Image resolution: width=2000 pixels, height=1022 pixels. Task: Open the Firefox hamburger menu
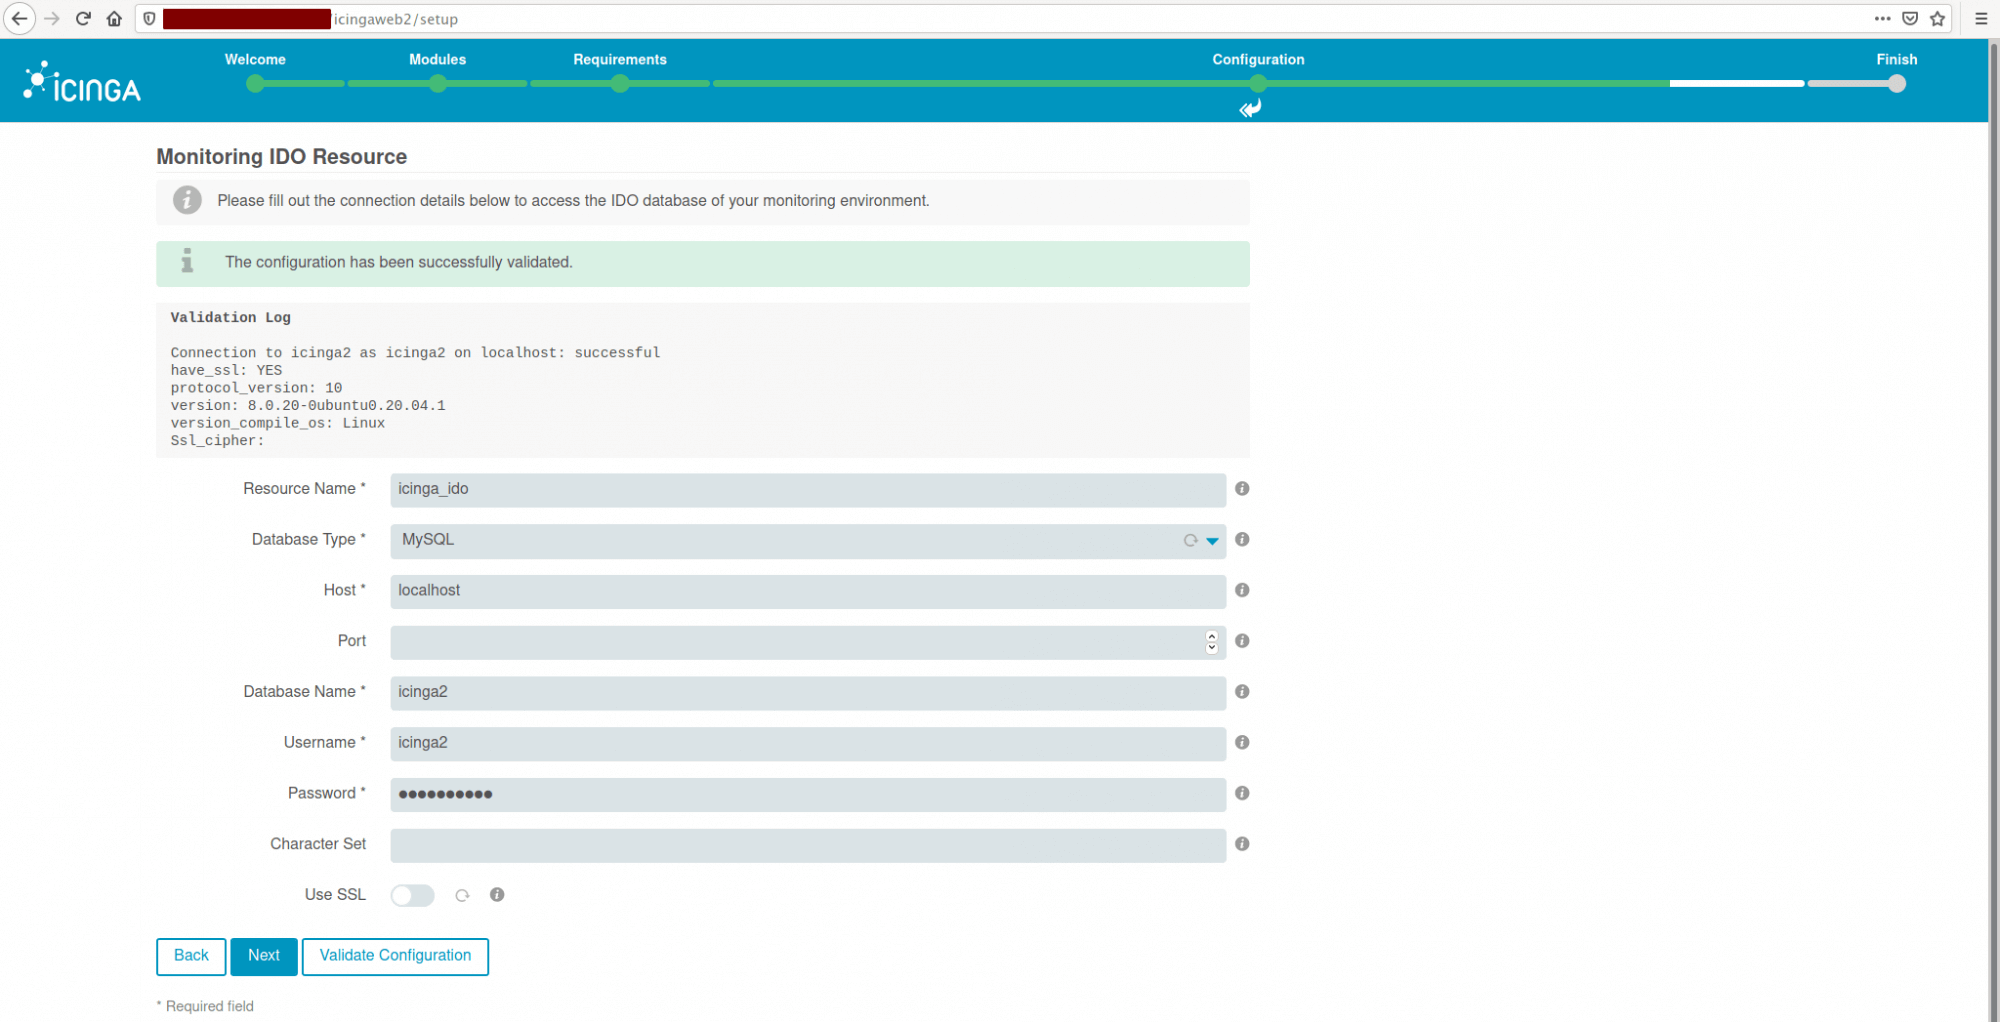pyautogui.click(x=1981, y=19)
